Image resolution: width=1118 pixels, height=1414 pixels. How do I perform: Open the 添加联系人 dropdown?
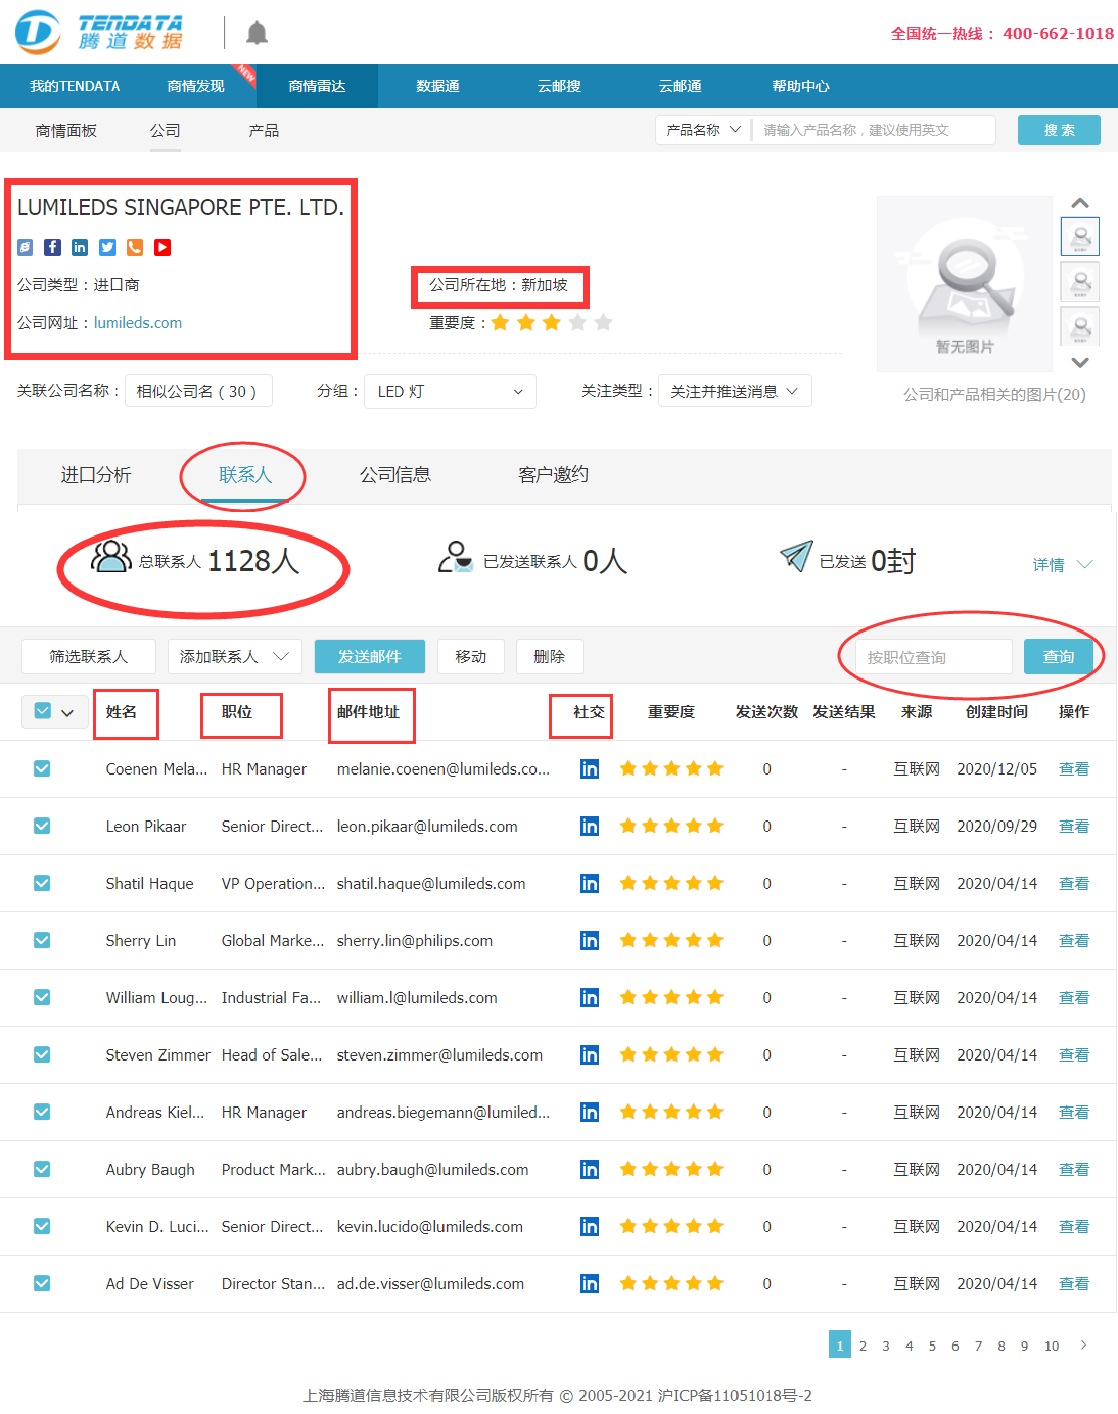(234, 656)
